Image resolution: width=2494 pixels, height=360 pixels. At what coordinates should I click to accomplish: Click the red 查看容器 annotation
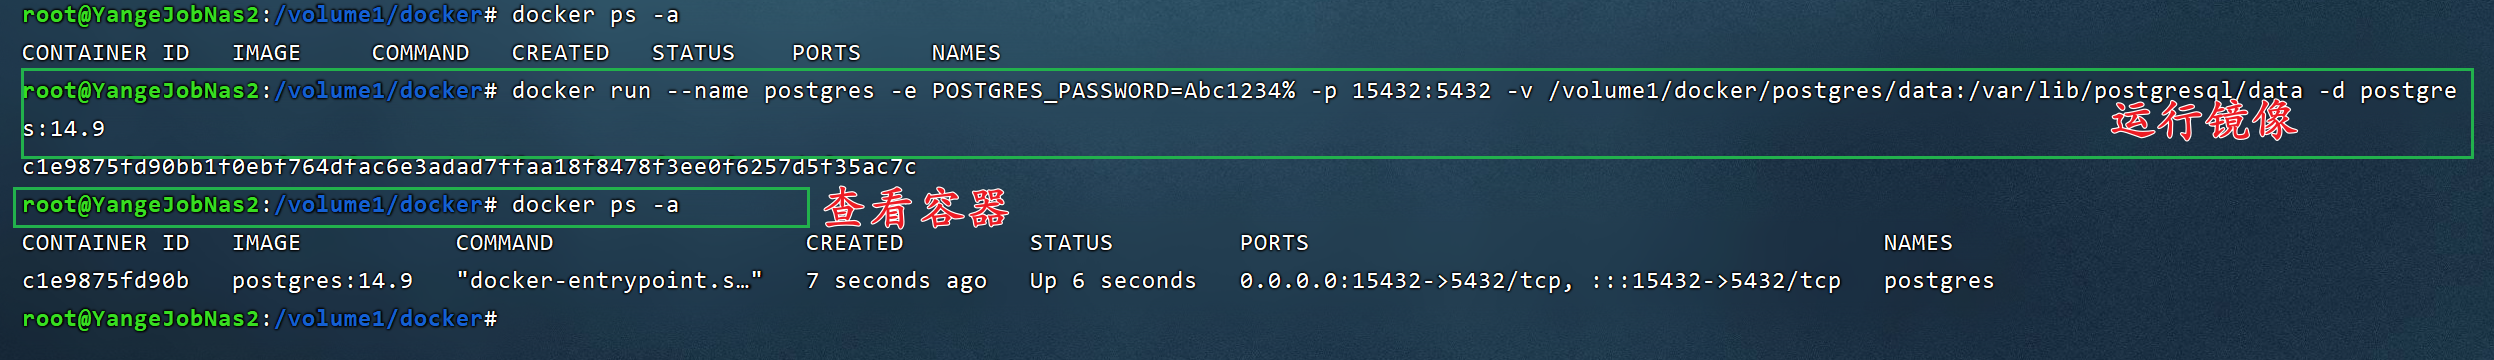916,208
